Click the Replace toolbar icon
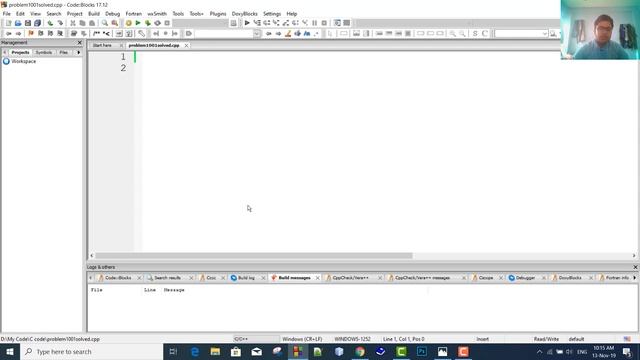 (x=115, y=23)
